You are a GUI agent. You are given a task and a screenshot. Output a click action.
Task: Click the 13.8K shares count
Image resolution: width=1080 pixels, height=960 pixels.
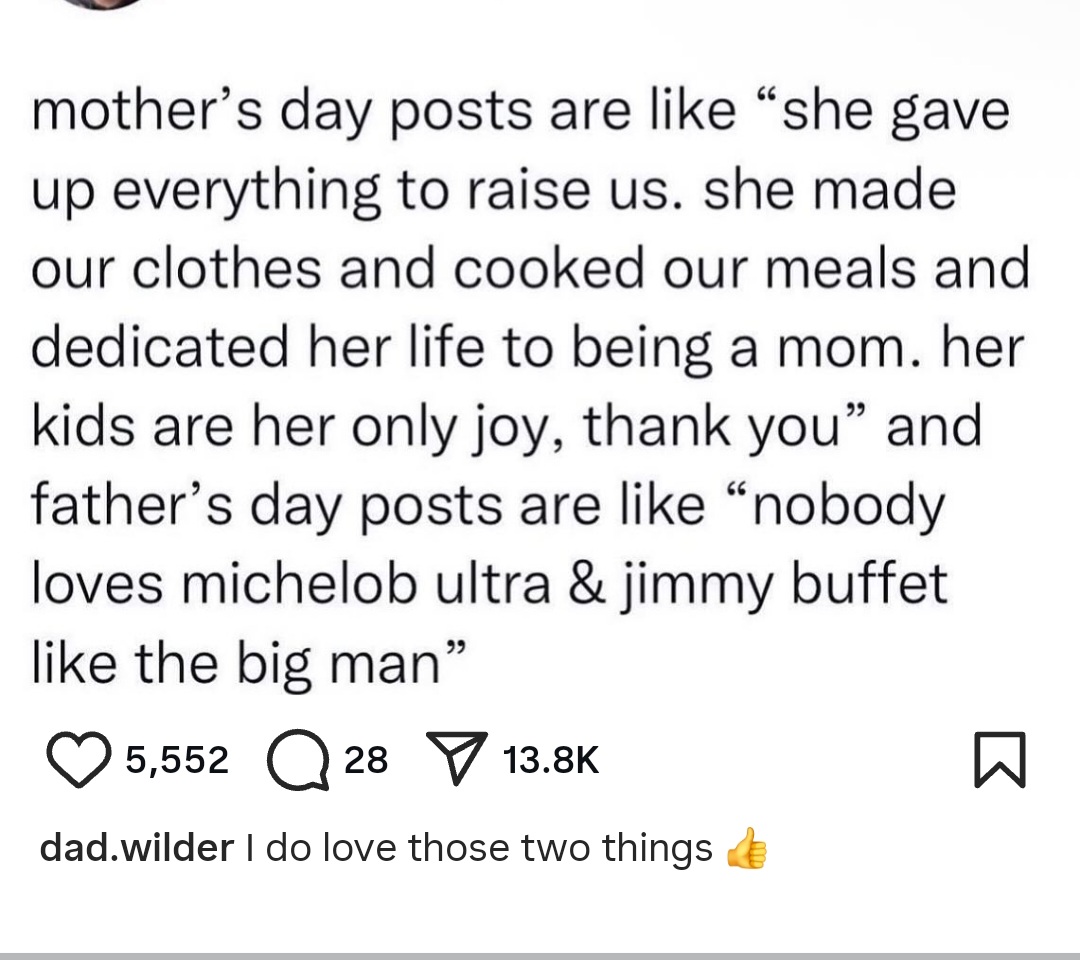pyautogui.click(x=551, y=760)
